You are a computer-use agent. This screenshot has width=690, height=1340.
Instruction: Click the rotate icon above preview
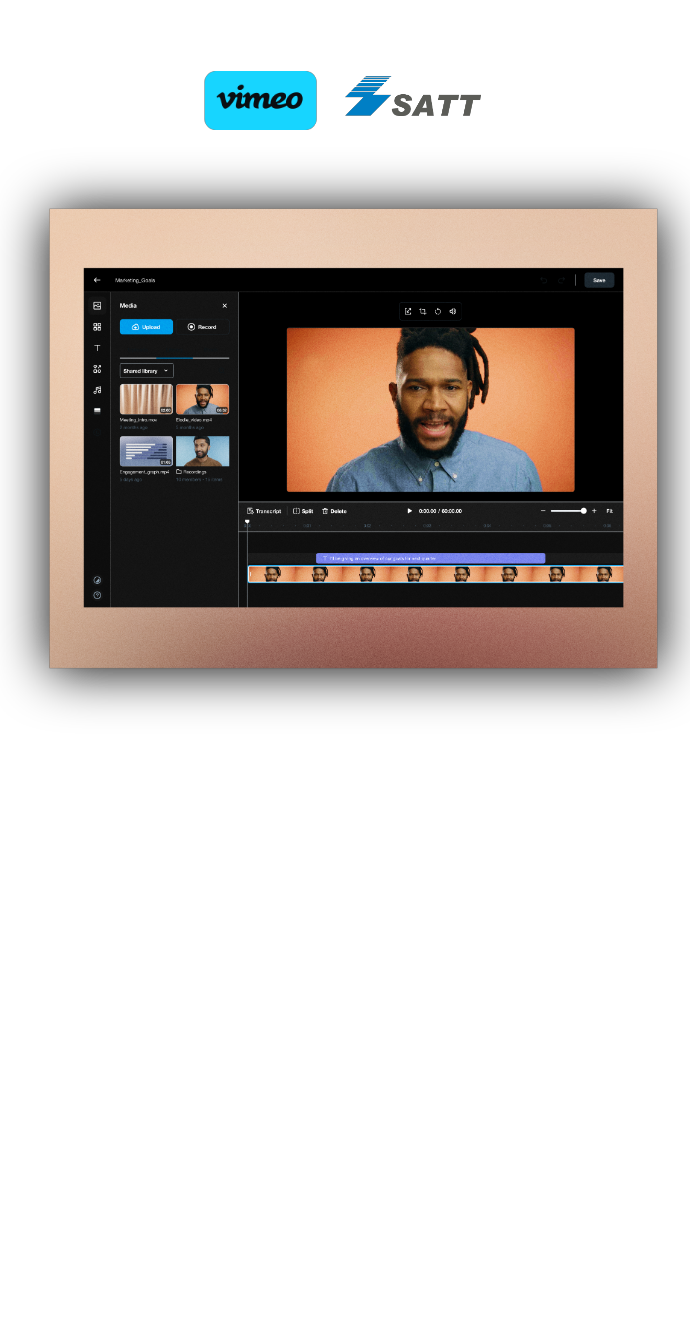tap(438, 311)
